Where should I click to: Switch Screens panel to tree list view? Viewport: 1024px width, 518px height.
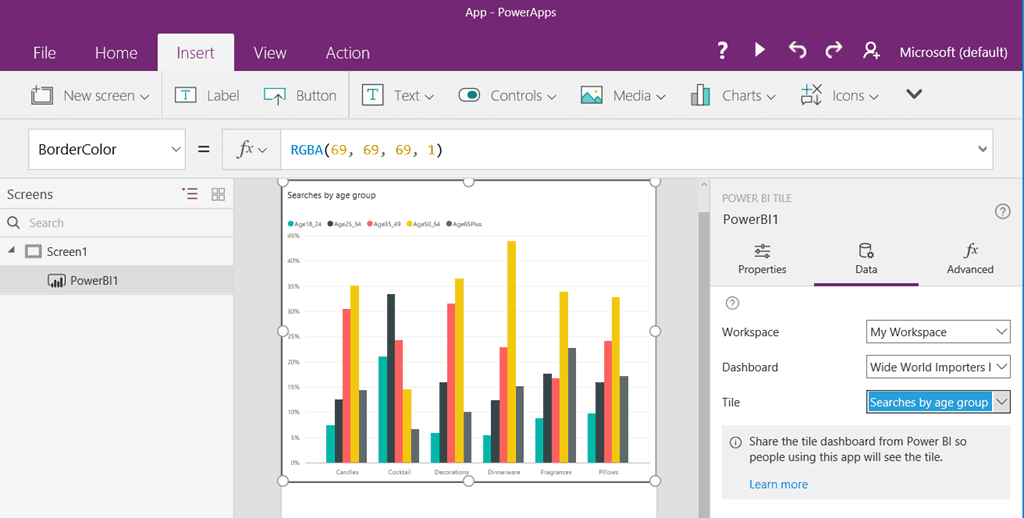pyautogui.click(x=190, y=194)
